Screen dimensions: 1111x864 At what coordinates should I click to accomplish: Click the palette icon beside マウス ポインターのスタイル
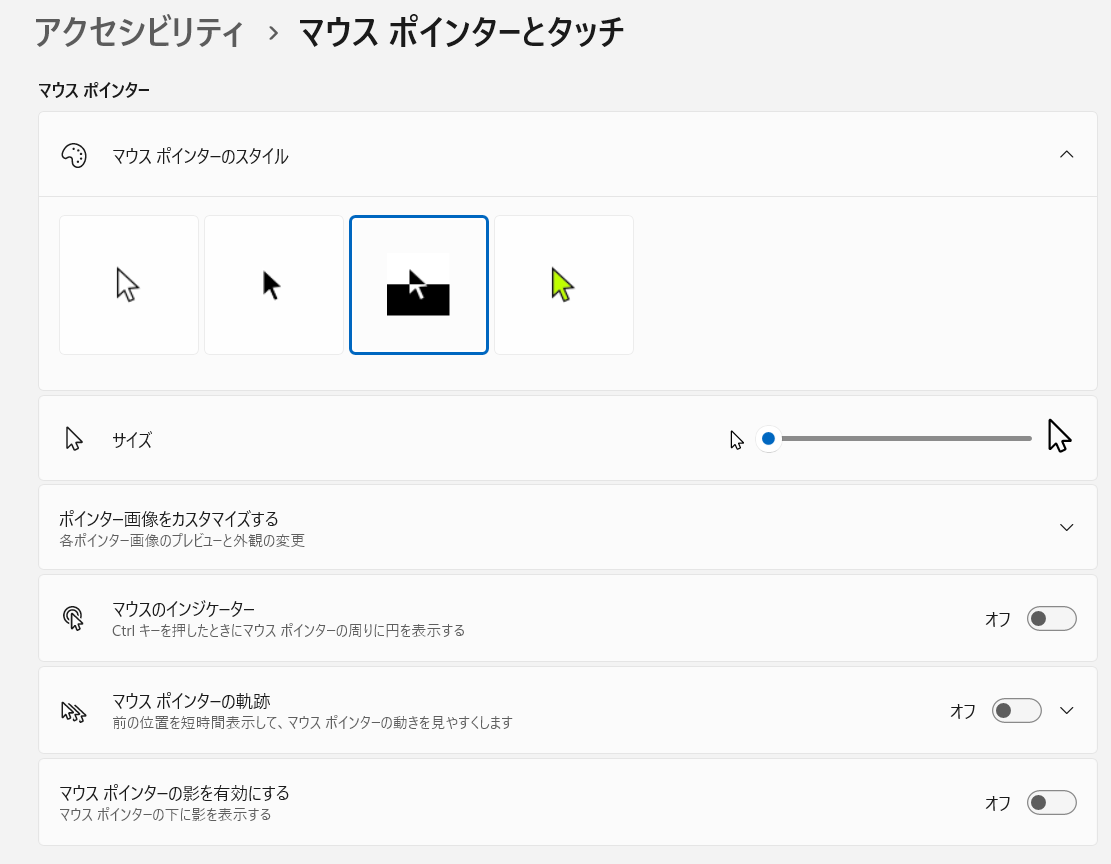coord(74,155)
